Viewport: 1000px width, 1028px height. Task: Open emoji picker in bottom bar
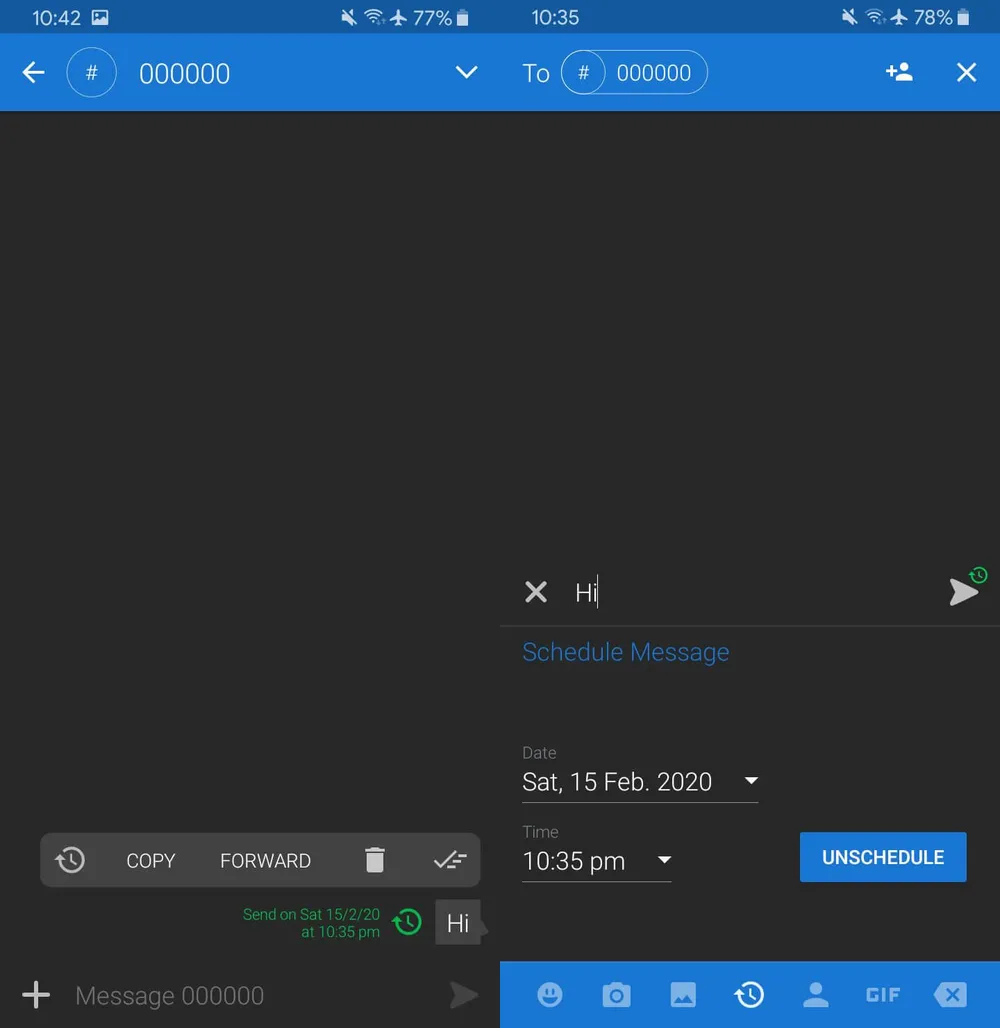click(550, 995)
